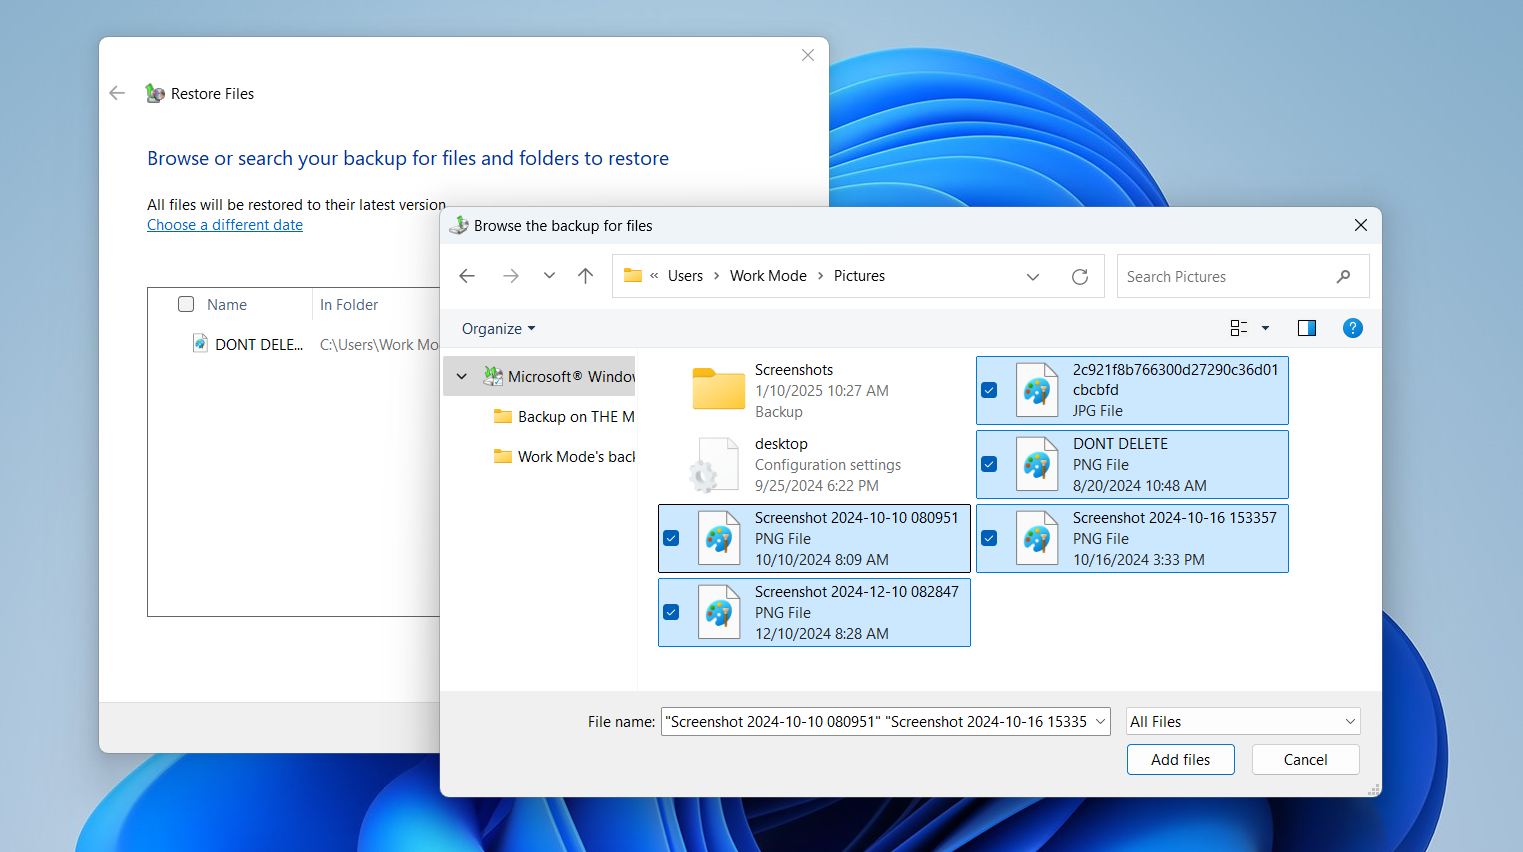1523x852 pixels.
Task: Click the Add files button
Action: (1180, 760)
